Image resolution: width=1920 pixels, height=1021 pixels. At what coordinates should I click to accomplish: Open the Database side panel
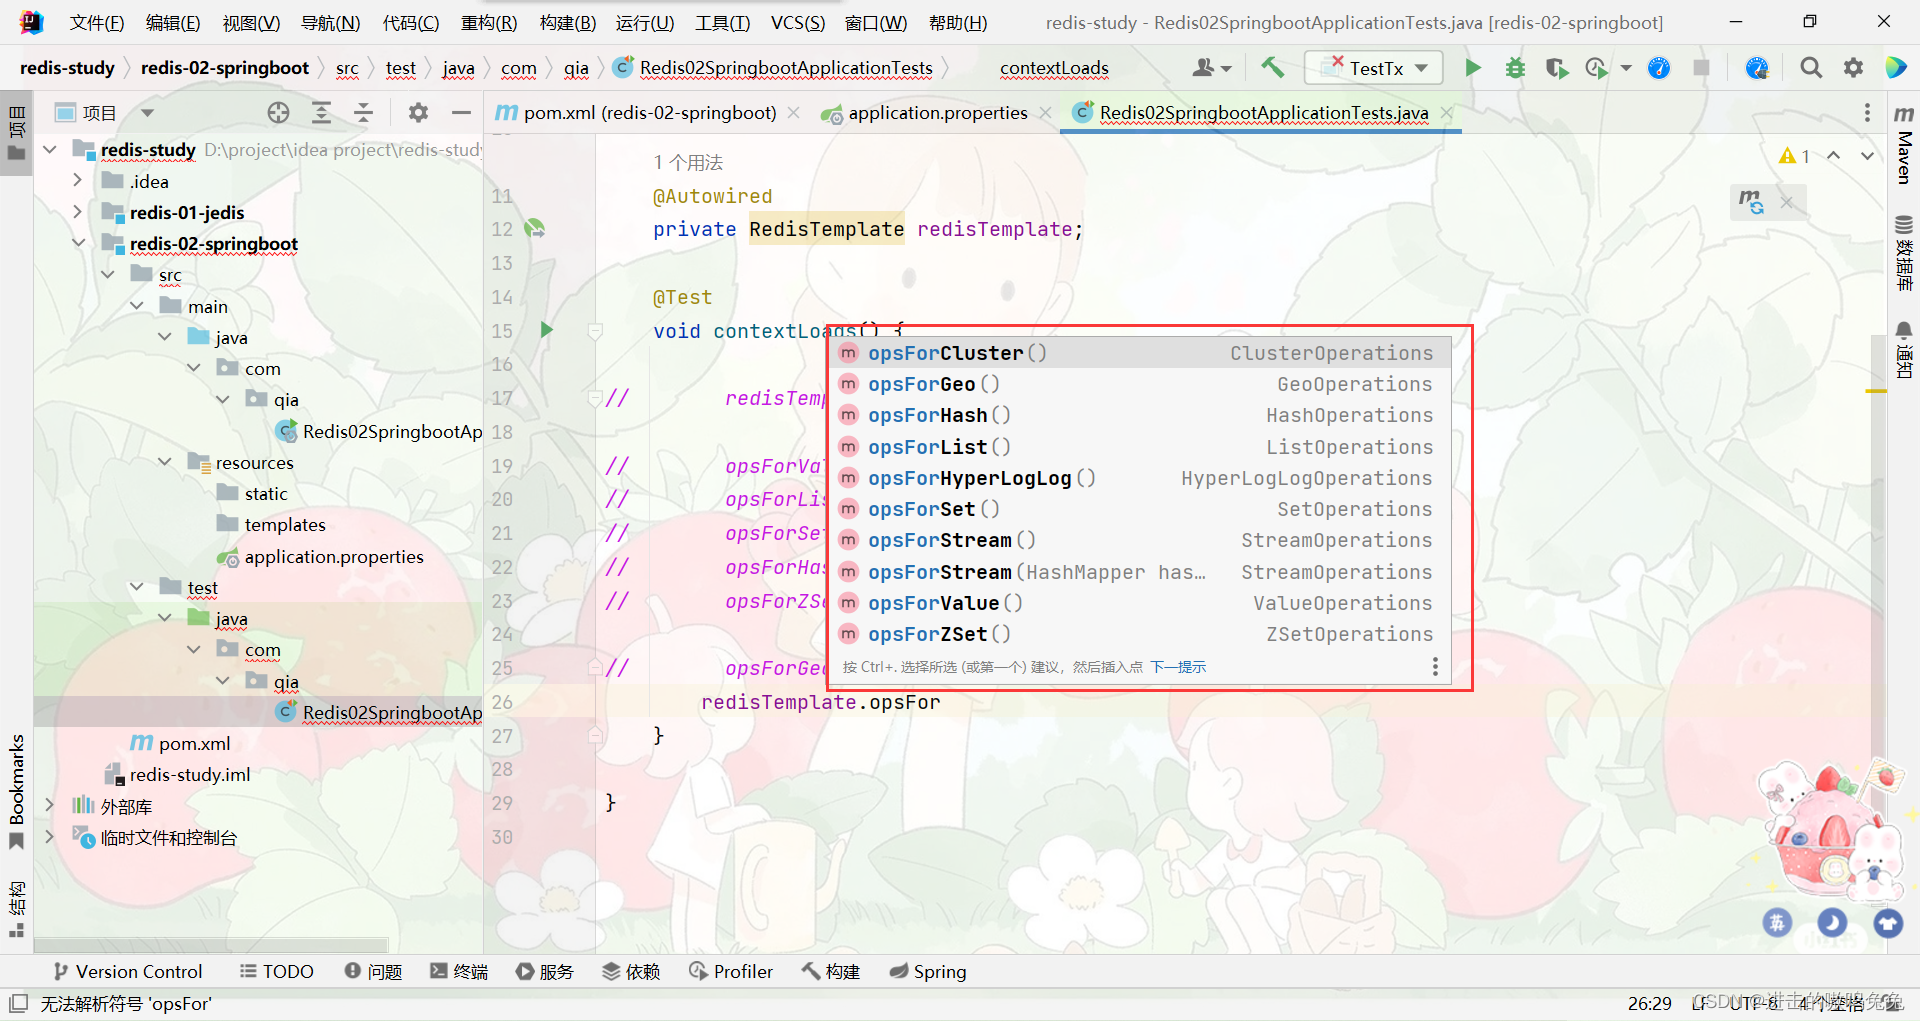(x=1903, y=253)
